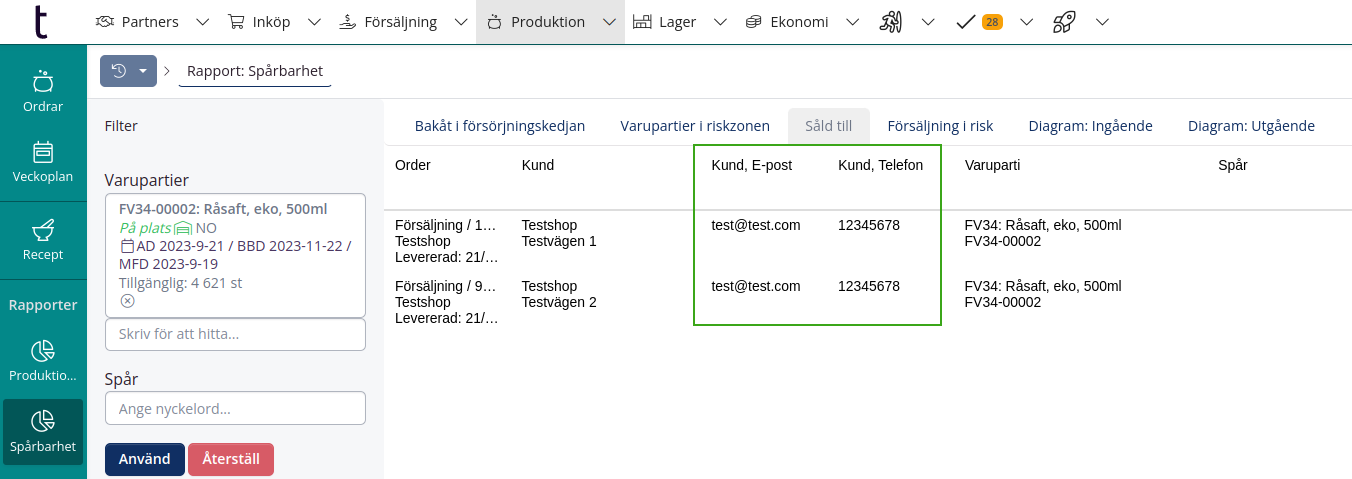Click the Spår keyword input field
1352x479 pixels.
pyautogui.click(x=235, y=408)
